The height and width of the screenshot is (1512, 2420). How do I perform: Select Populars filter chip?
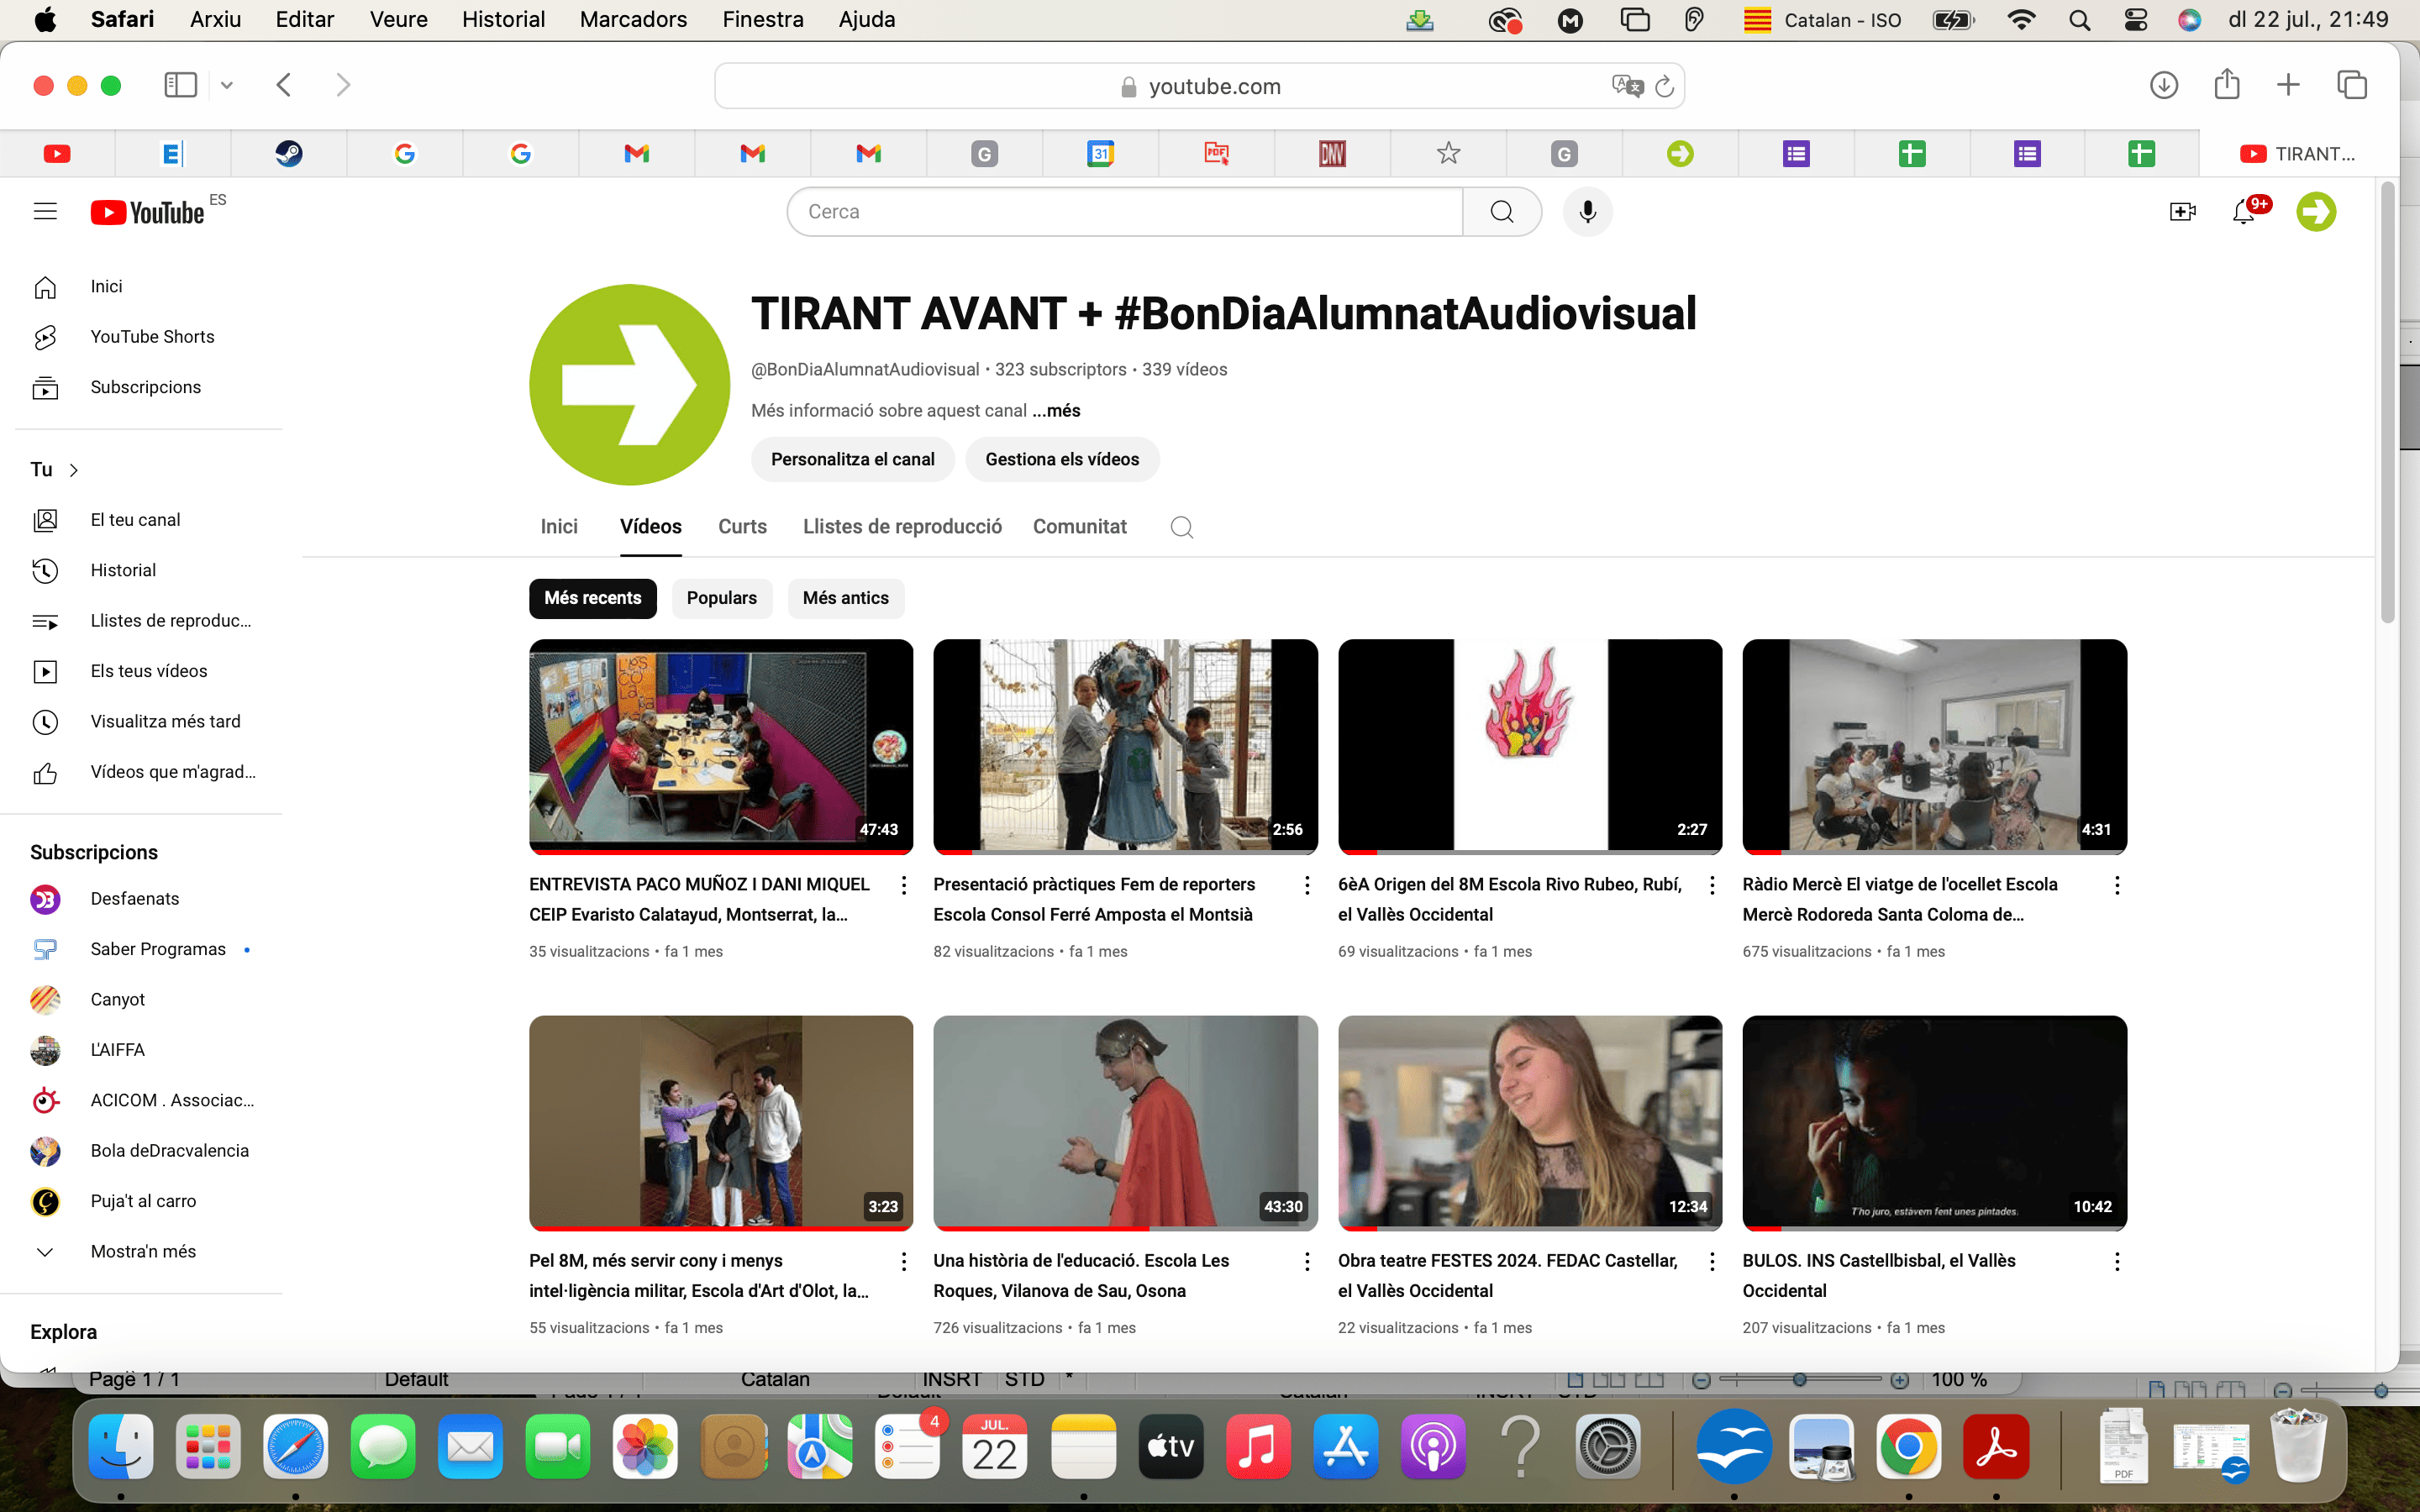pyautogui.click(x=721, y=598)
